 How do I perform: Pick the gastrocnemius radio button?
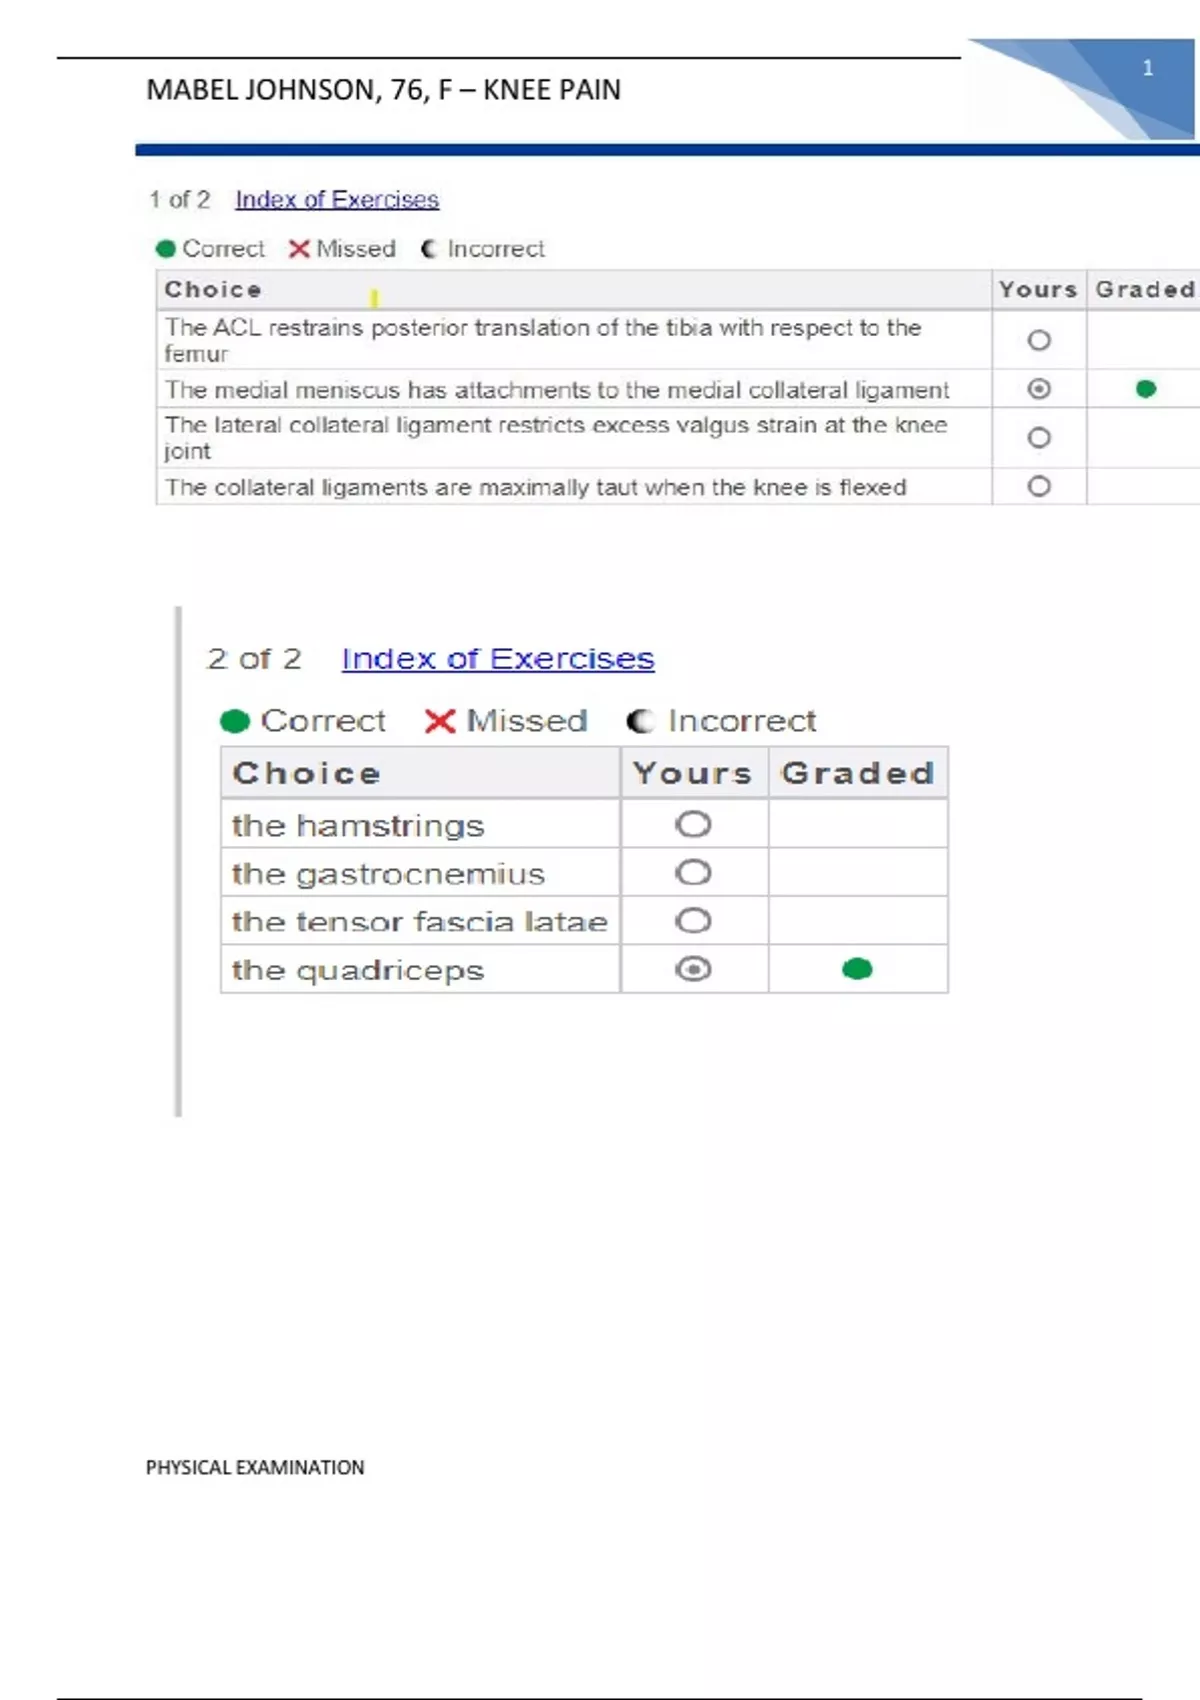tap(693, 873)
